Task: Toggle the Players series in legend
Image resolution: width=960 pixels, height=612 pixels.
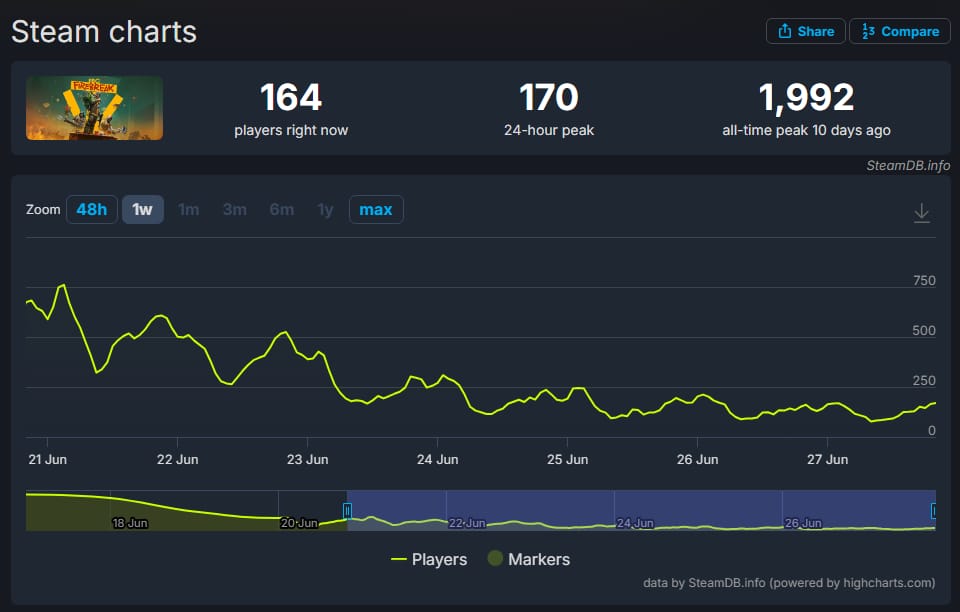Action: coord(429,559)
